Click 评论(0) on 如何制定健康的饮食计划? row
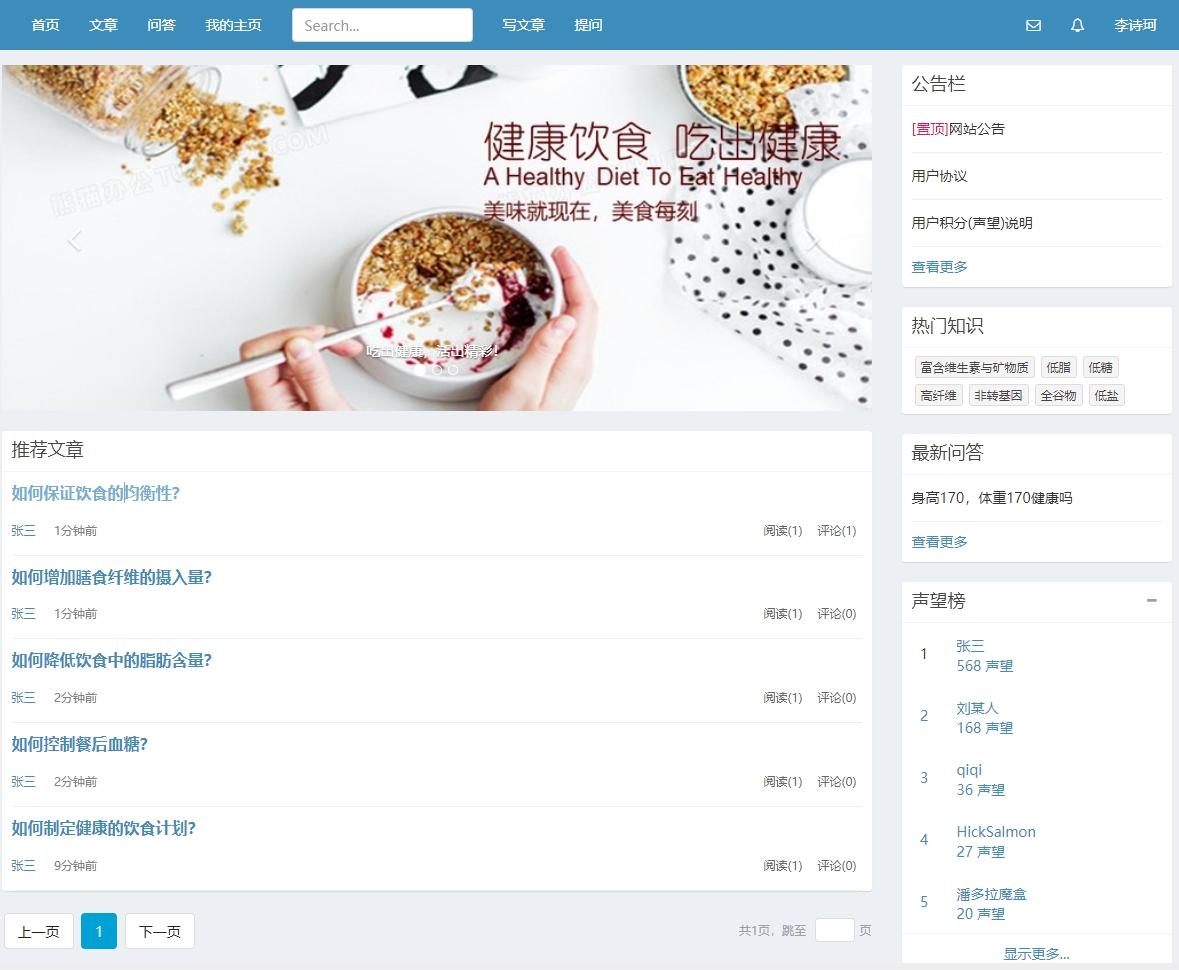Screen dimensions: 1179x970 coord(837,865)
